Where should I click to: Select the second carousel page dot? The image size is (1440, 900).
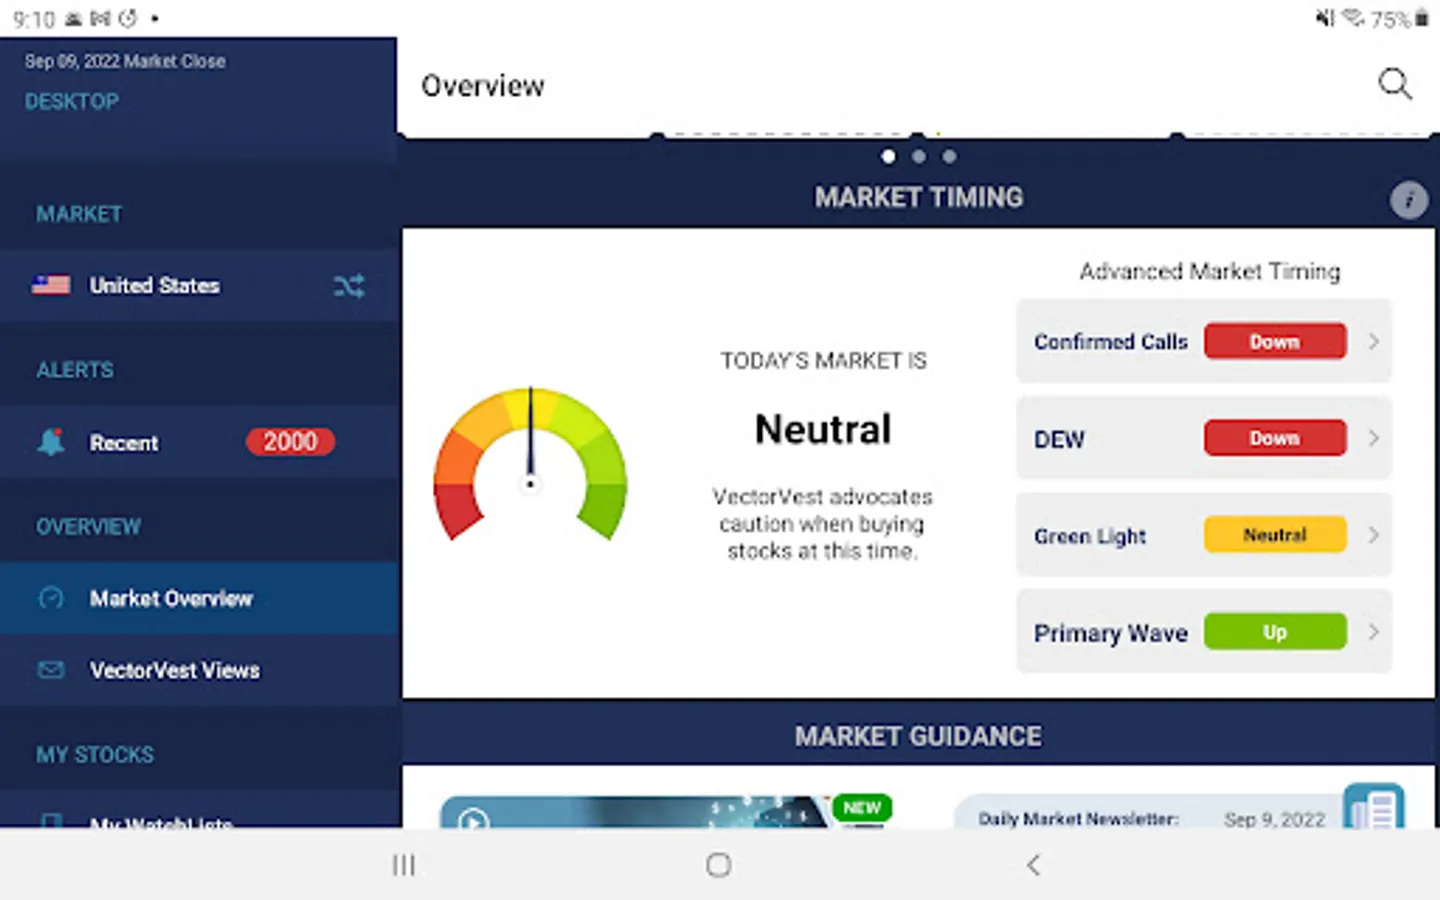[x=919, y=156]
